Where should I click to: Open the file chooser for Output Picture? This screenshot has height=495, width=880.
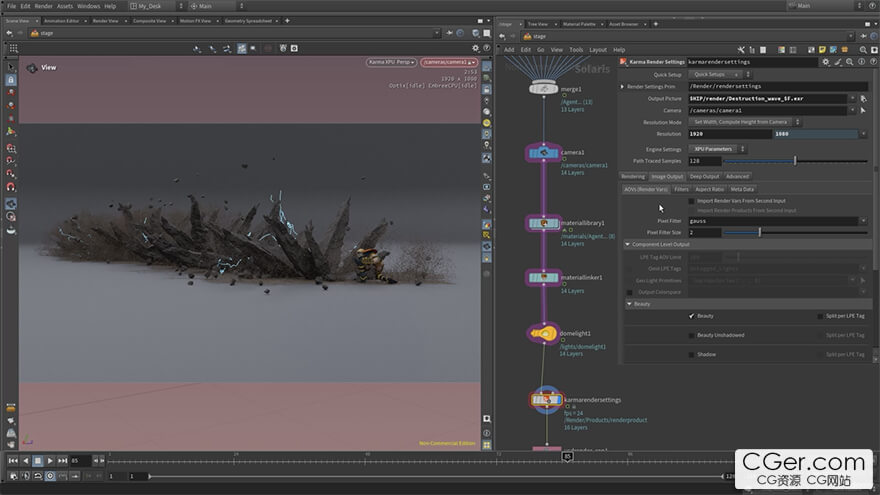(x=863, y=99)
